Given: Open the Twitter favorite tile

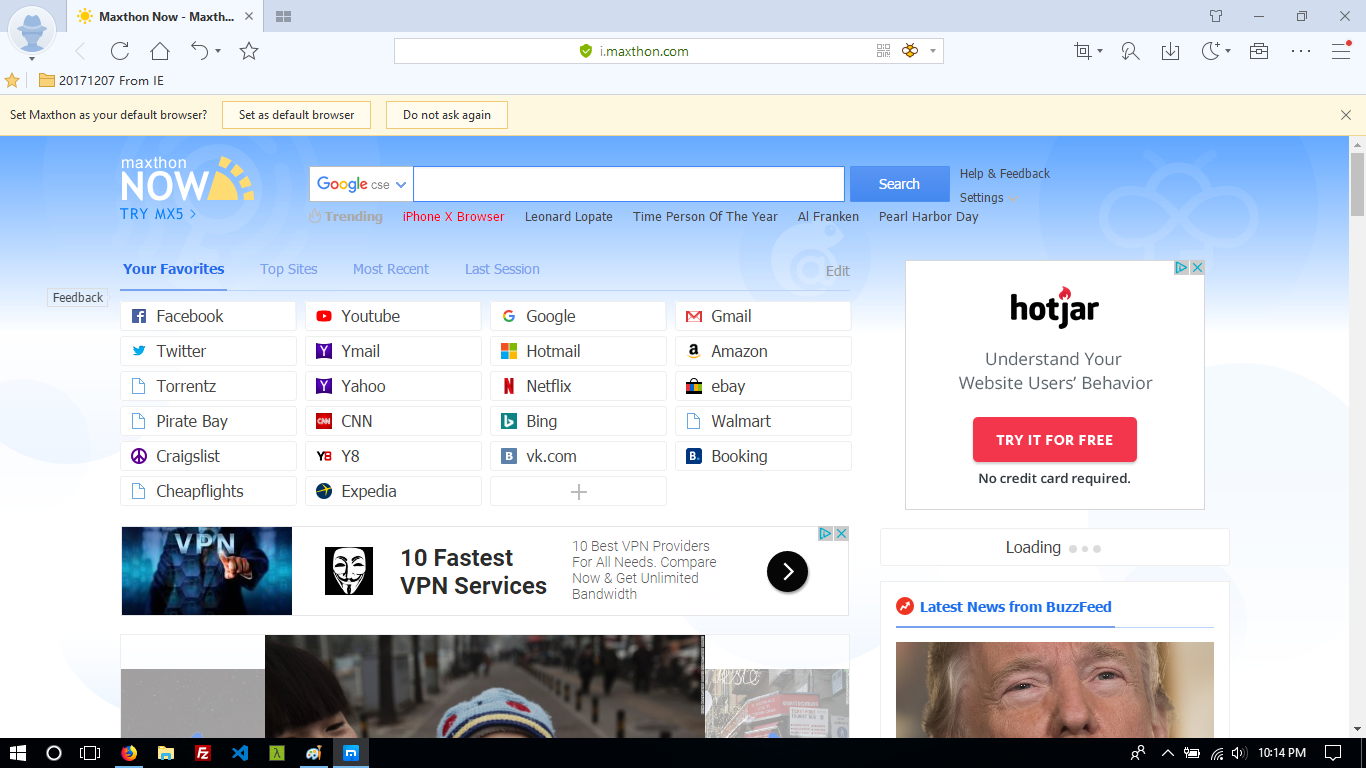Looking at the screenshot, I should click(208, 351).
